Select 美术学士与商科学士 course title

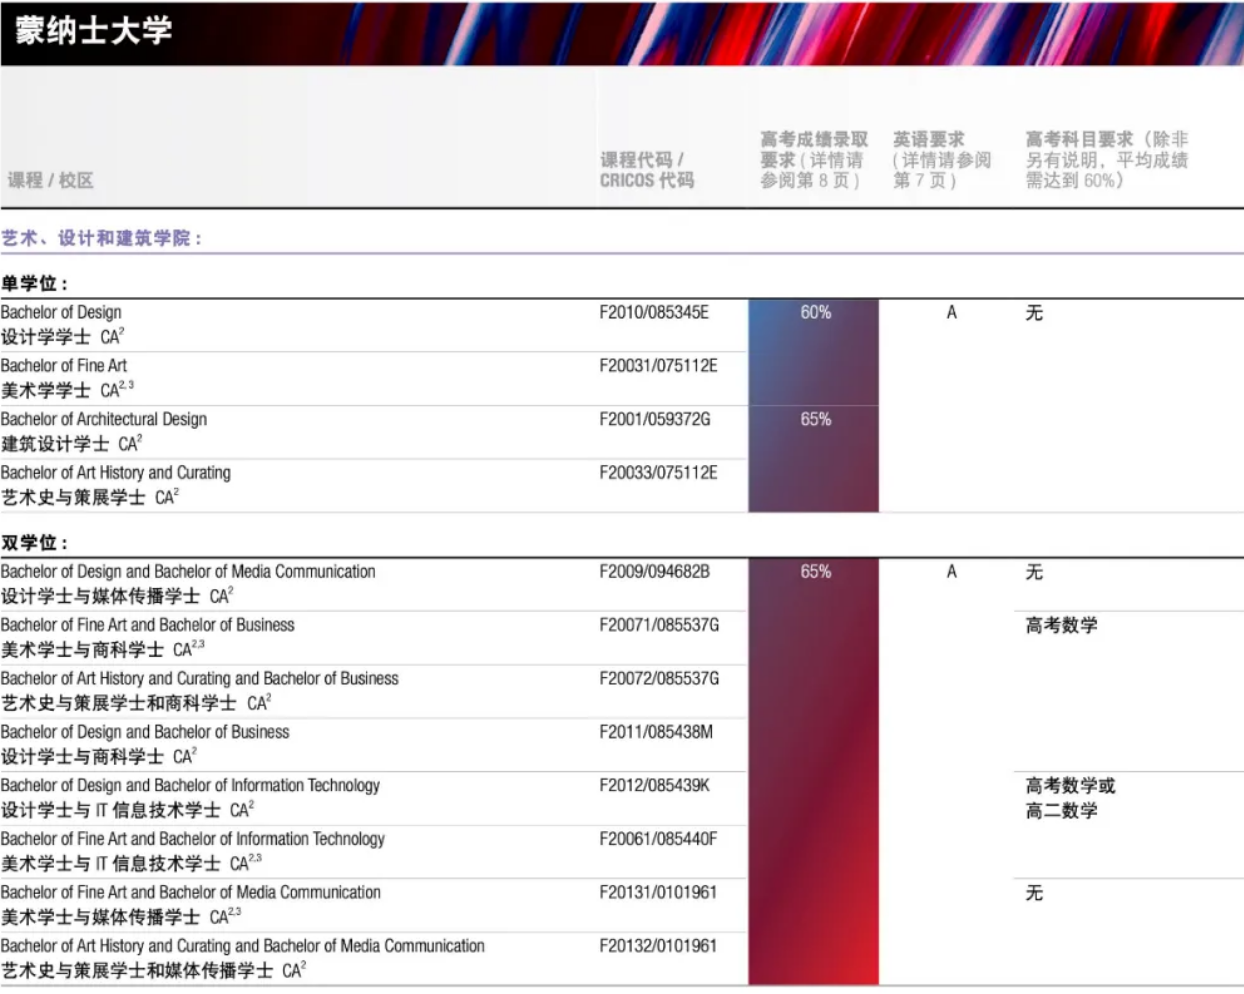(x=82, y=650)
